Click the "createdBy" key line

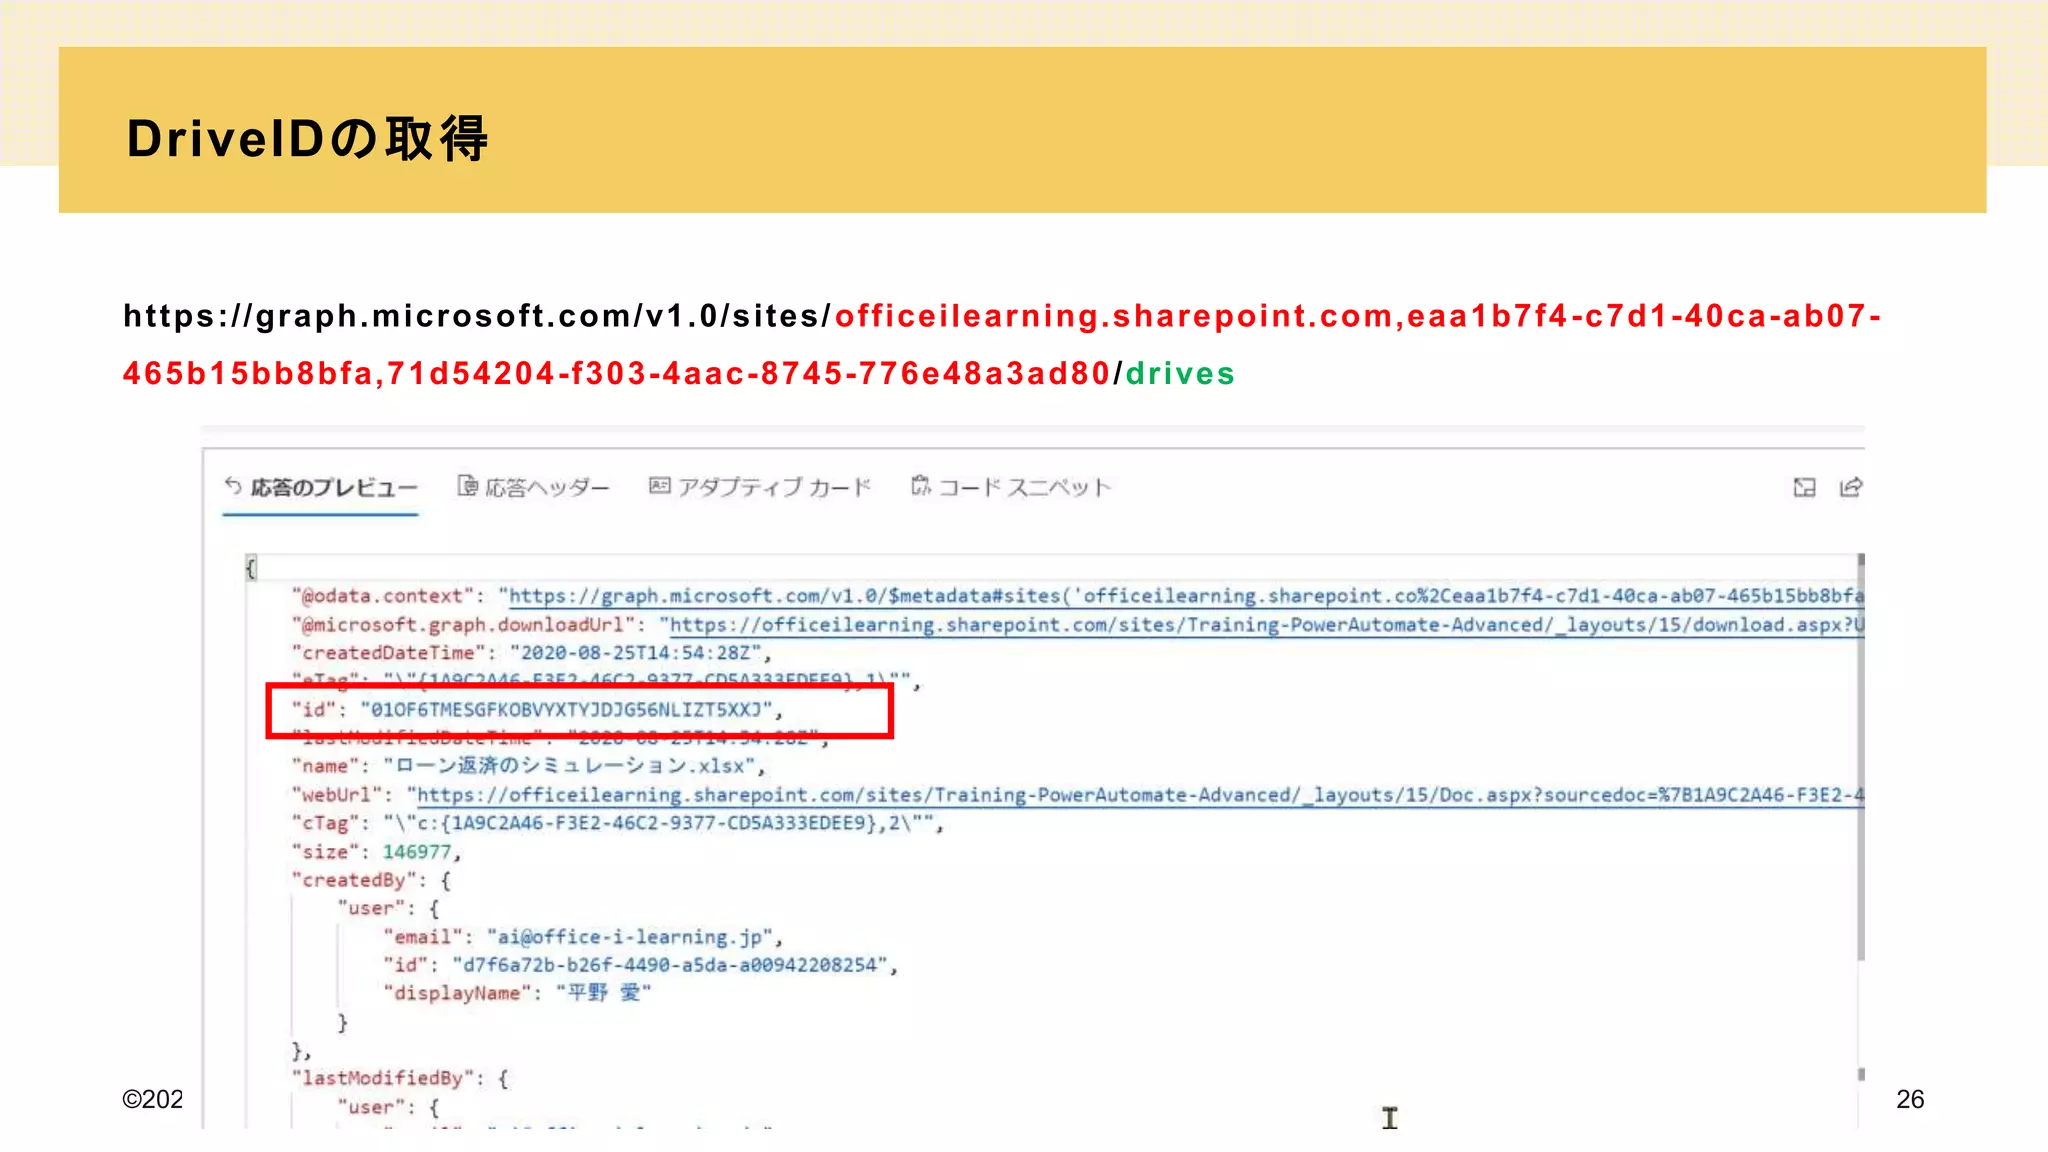tap(371, 881)
